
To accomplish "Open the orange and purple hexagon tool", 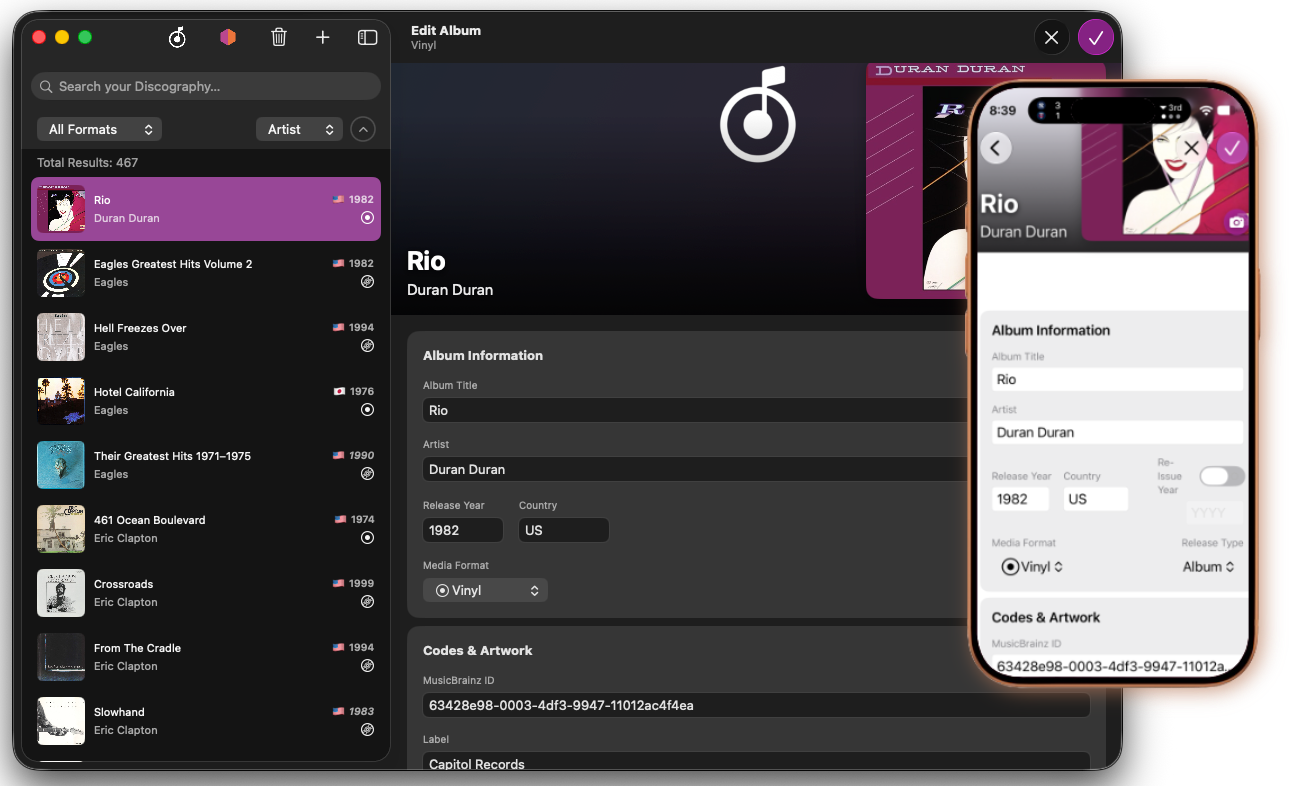I will click(x=228, y=37).
